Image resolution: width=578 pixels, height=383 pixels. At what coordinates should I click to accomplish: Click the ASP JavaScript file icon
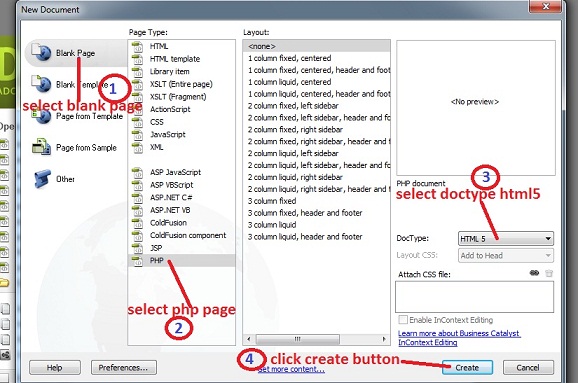[x=137, y=173]
